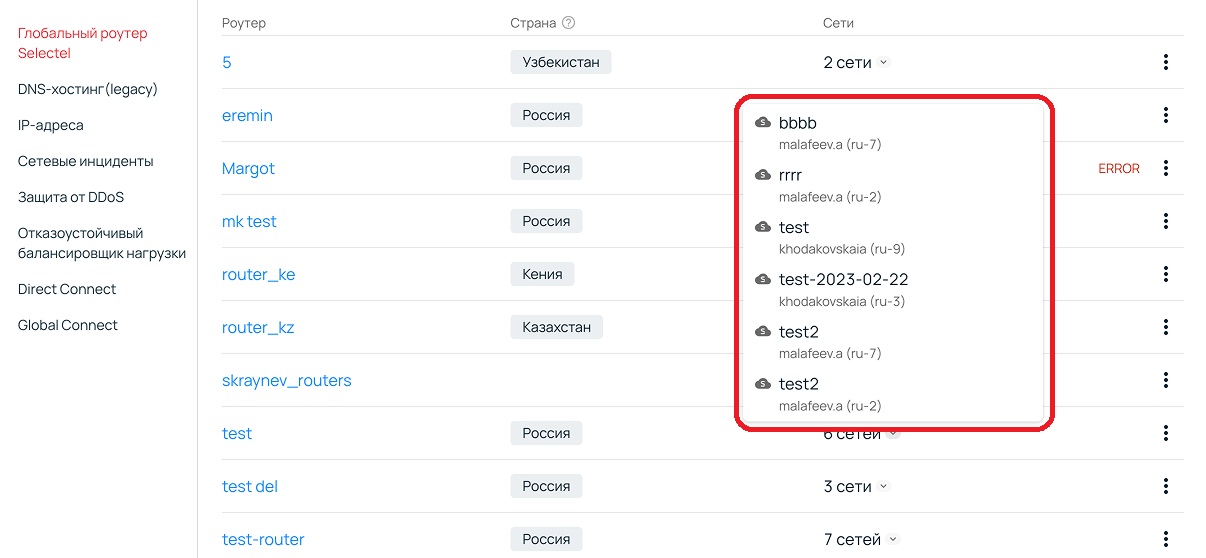Open the skraynev_routers link
1206x558 pixels.
click(x=286, y=380)
